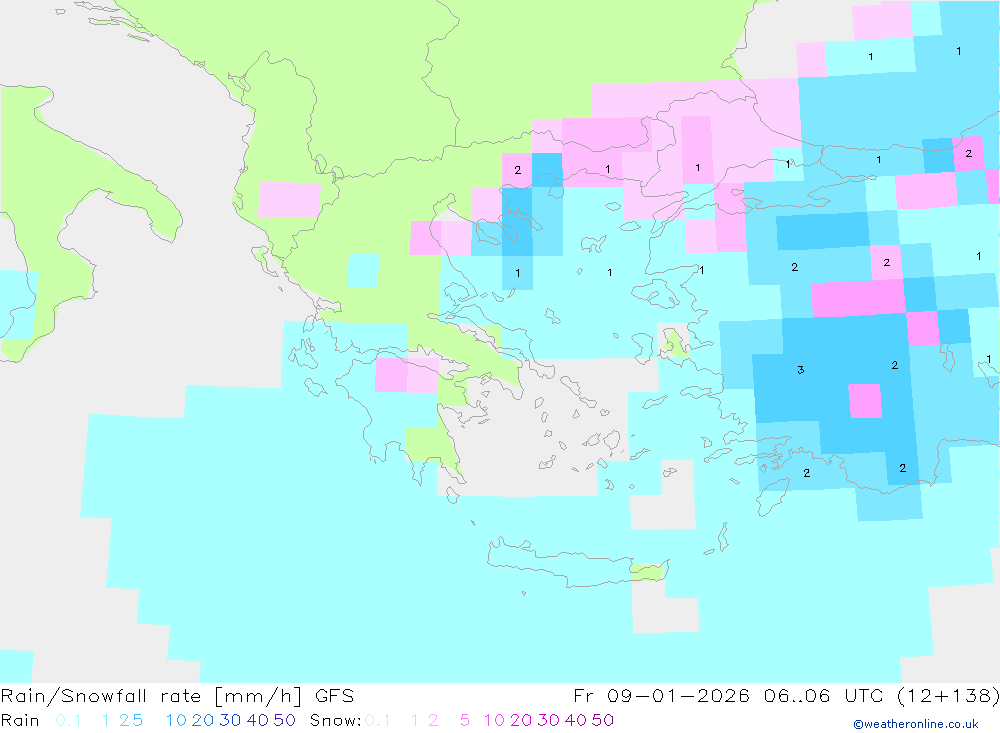Screen dimensions: 1000x733
Task: Click the 'Rain' legend label
Action: pyautogui.click(x=20, y=720)
